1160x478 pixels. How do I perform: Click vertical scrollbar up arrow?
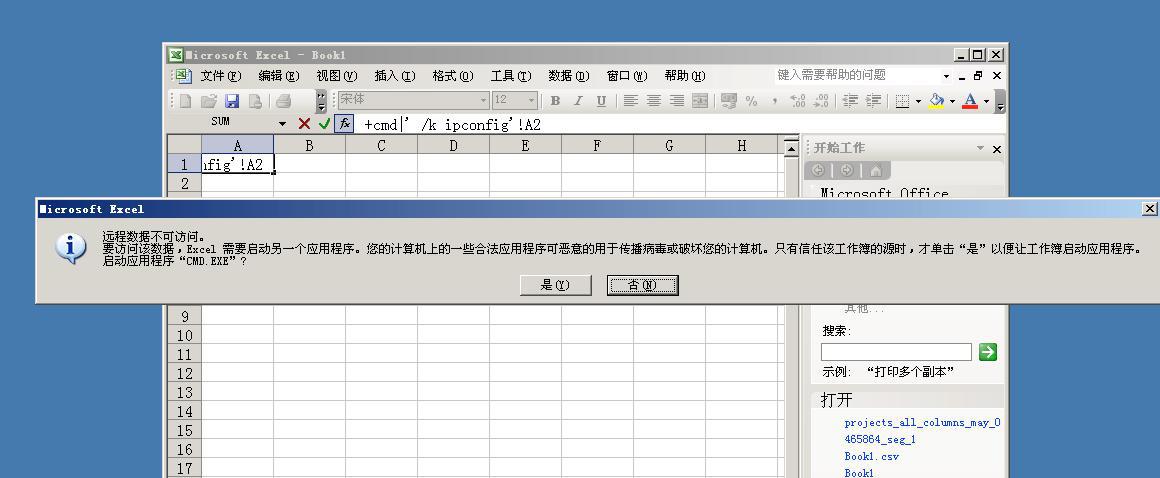coord(791,149)
